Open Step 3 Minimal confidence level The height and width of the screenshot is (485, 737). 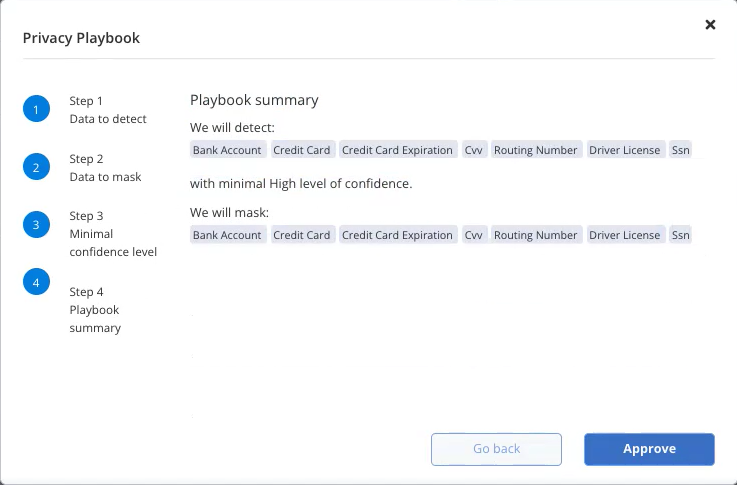(x=113, y=234)
